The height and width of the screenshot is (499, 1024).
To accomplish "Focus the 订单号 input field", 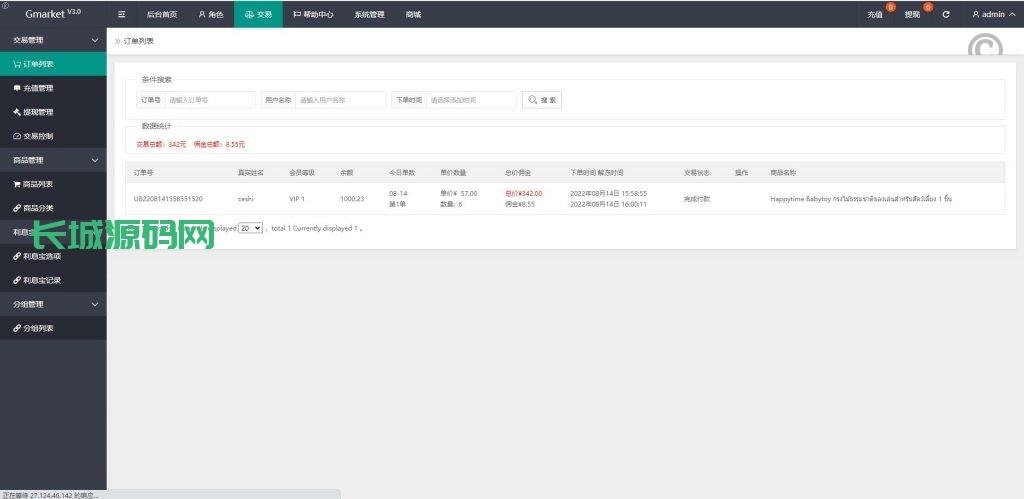I will coord(210,100).
